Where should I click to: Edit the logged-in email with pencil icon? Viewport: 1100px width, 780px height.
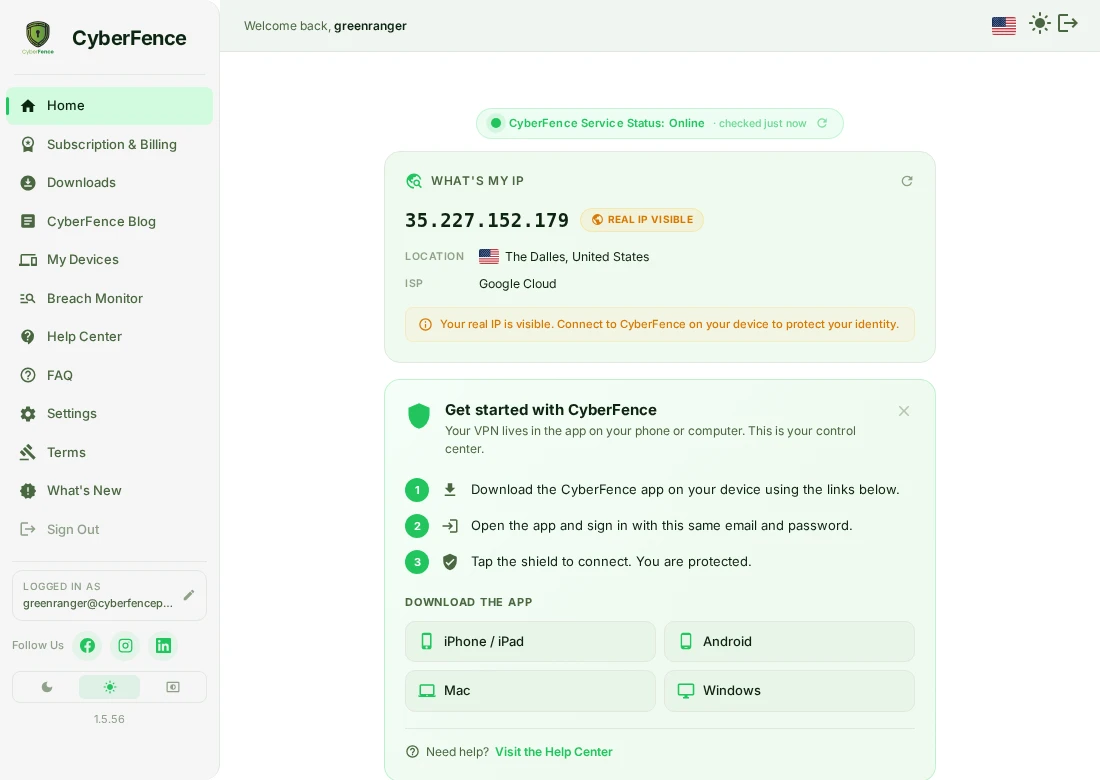[189, 595]
